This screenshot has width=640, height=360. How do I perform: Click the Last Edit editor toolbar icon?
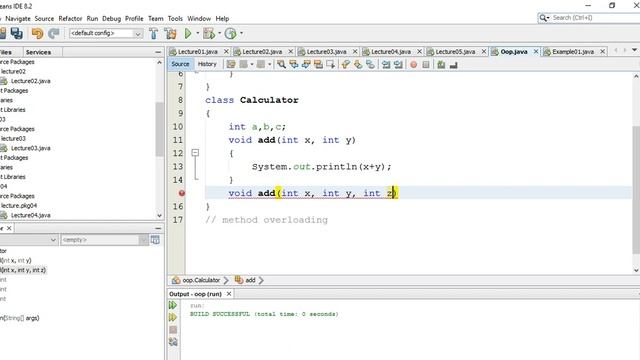tap(231, 64)
